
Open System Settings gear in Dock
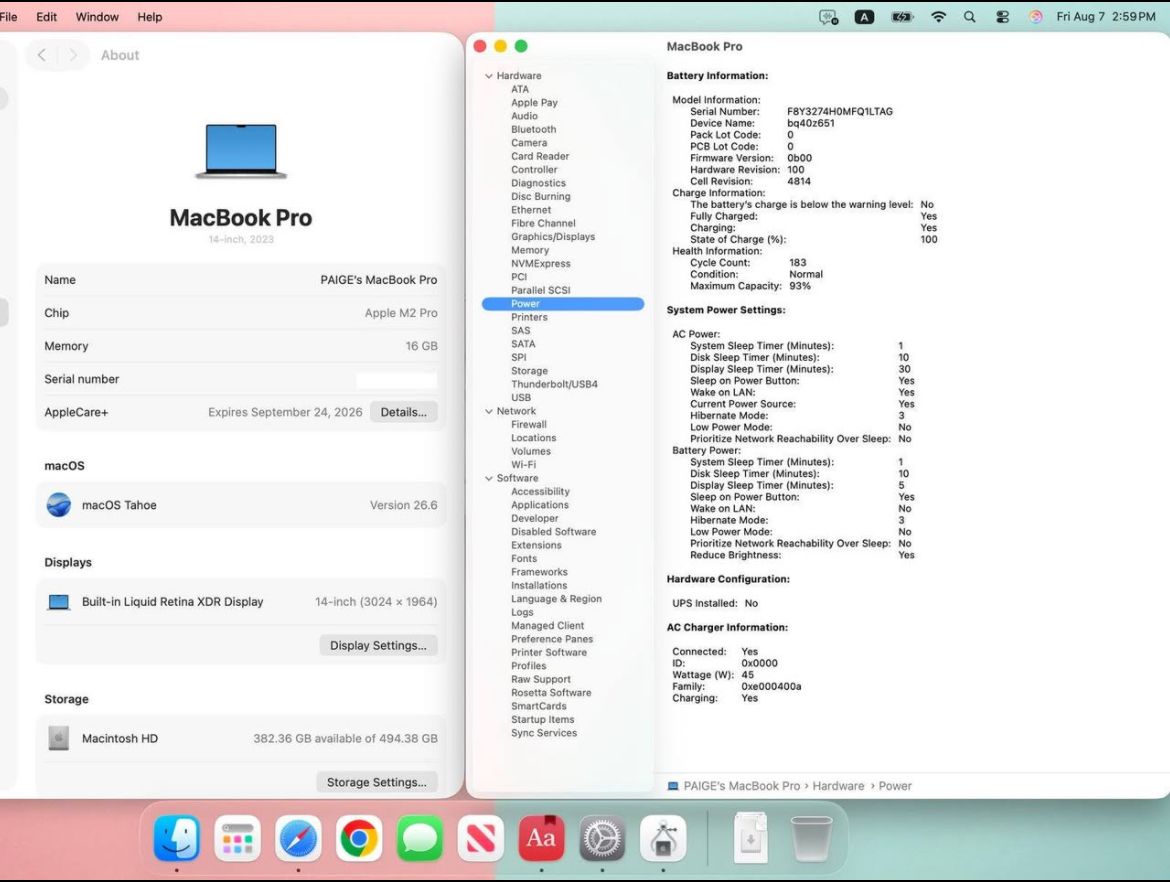pos(602,839)
